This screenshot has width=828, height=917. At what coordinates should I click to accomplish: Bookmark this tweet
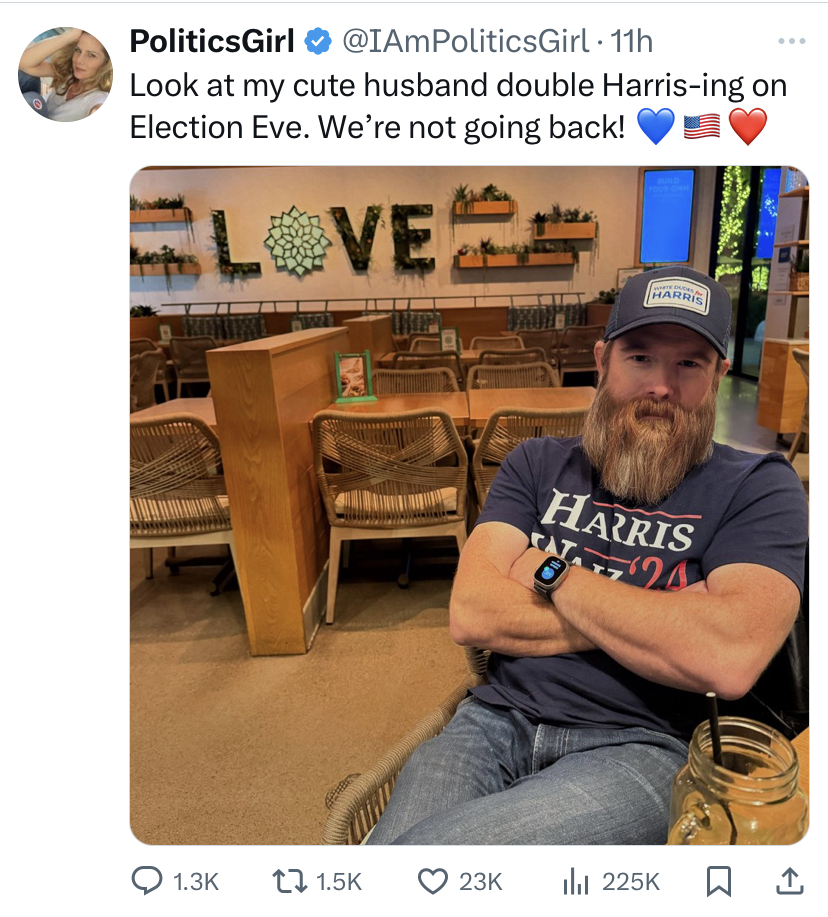[719, 881]
